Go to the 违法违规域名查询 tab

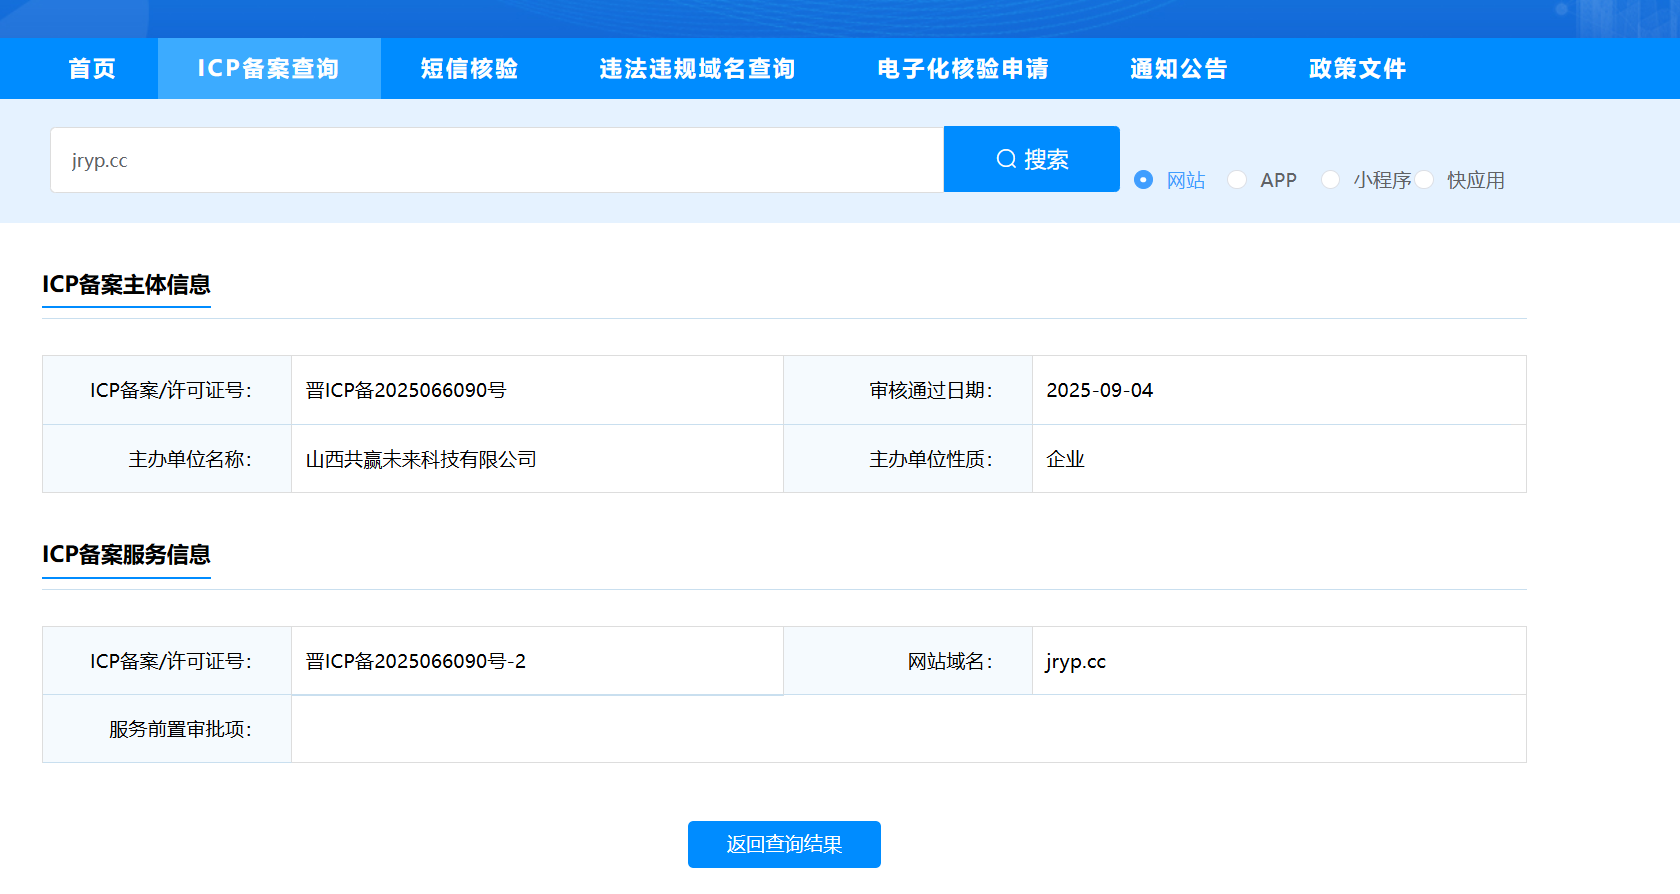(697, 68)
